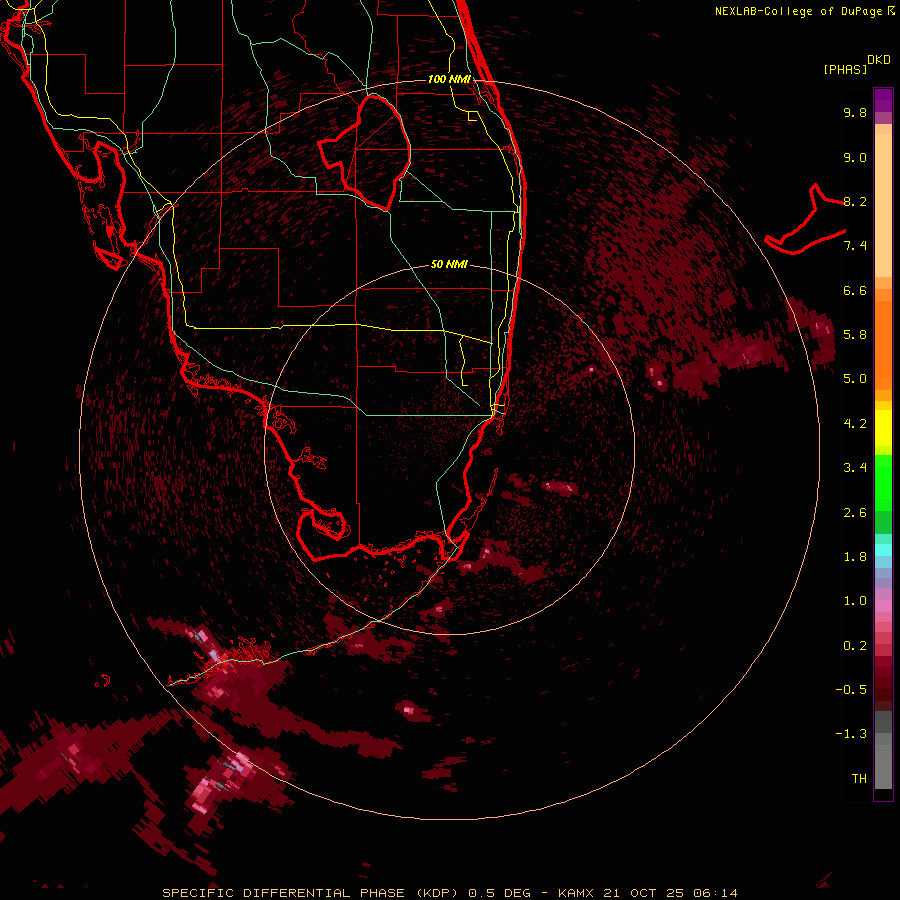This screenshot has width=900, height=900.
Task: Select the 9.8 value on color scale
Action: (x=855, y=112)
